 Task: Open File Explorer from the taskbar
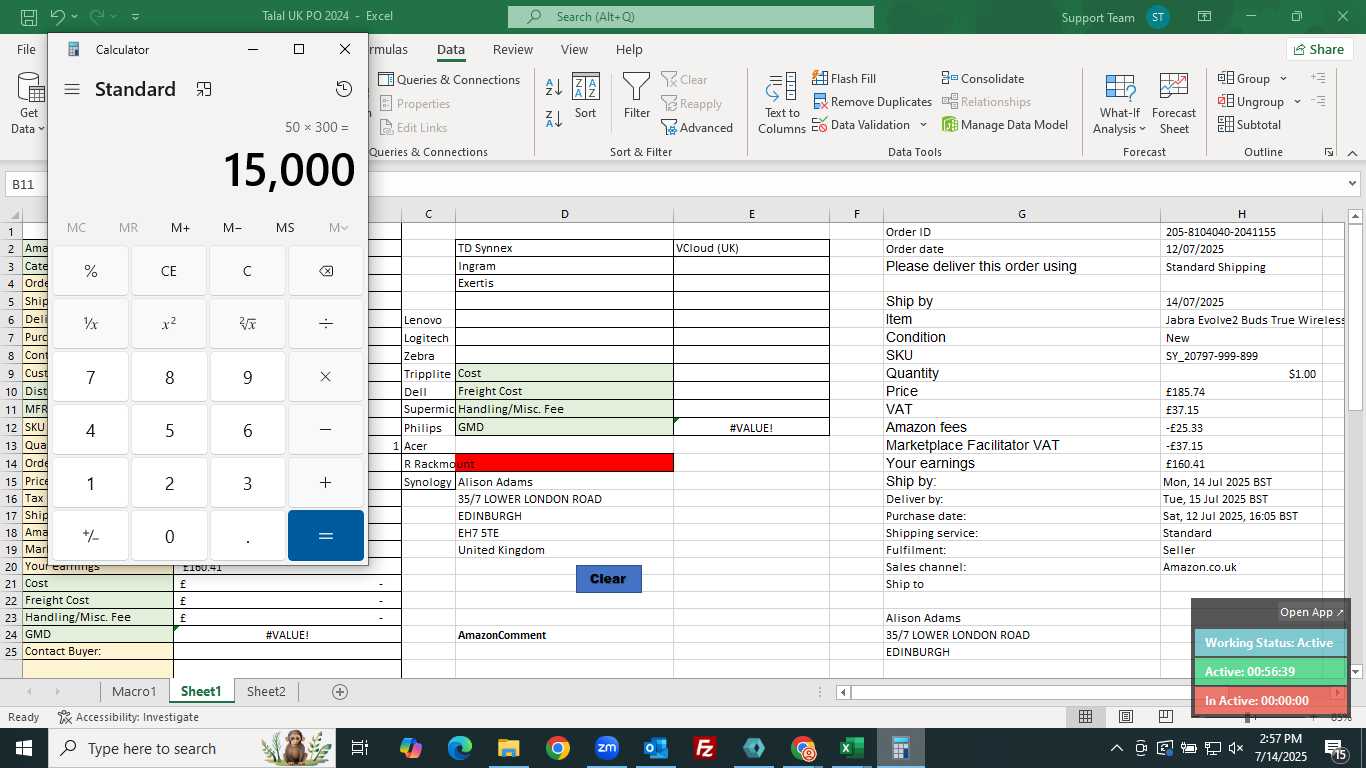coord(509,748)
